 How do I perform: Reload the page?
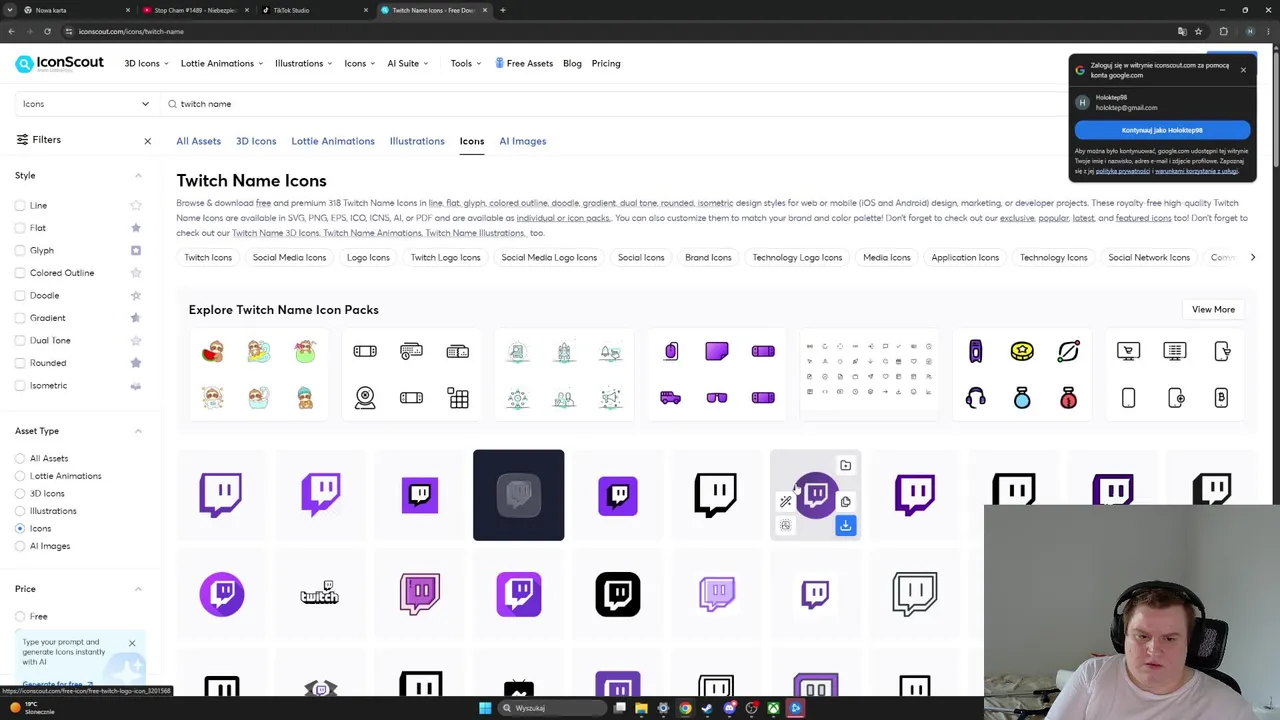click(x=47, y=31)
